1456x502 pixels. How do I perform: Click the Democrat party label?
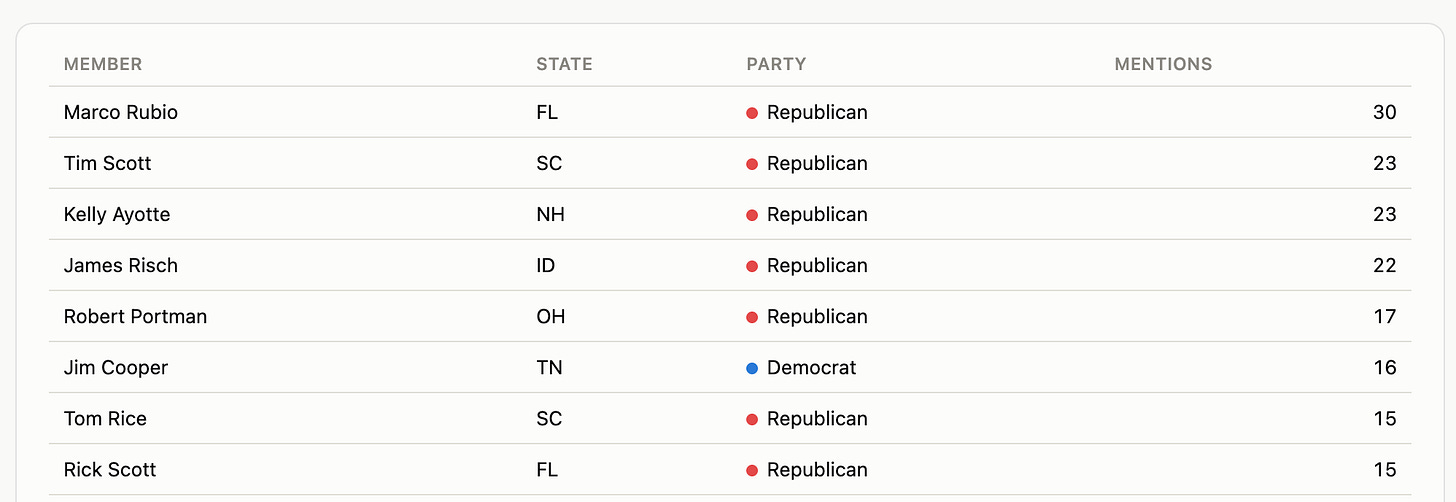(x=812, y=367)
